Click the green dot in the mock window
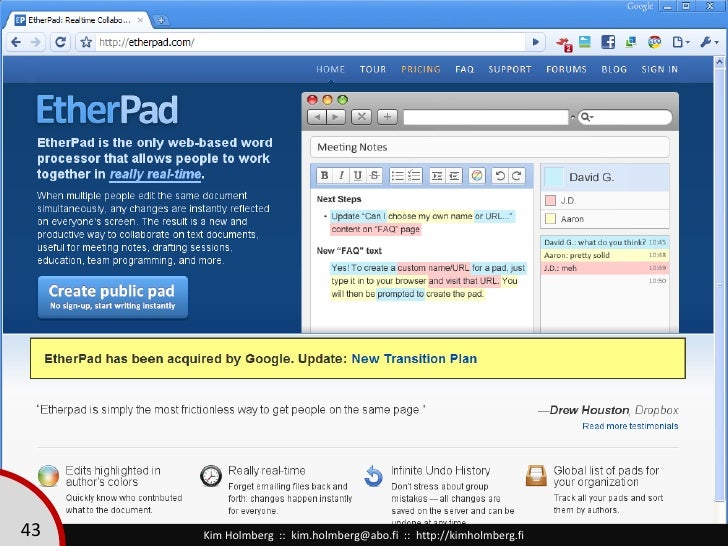This screenshot has width=728, height=546. [343, 100]
